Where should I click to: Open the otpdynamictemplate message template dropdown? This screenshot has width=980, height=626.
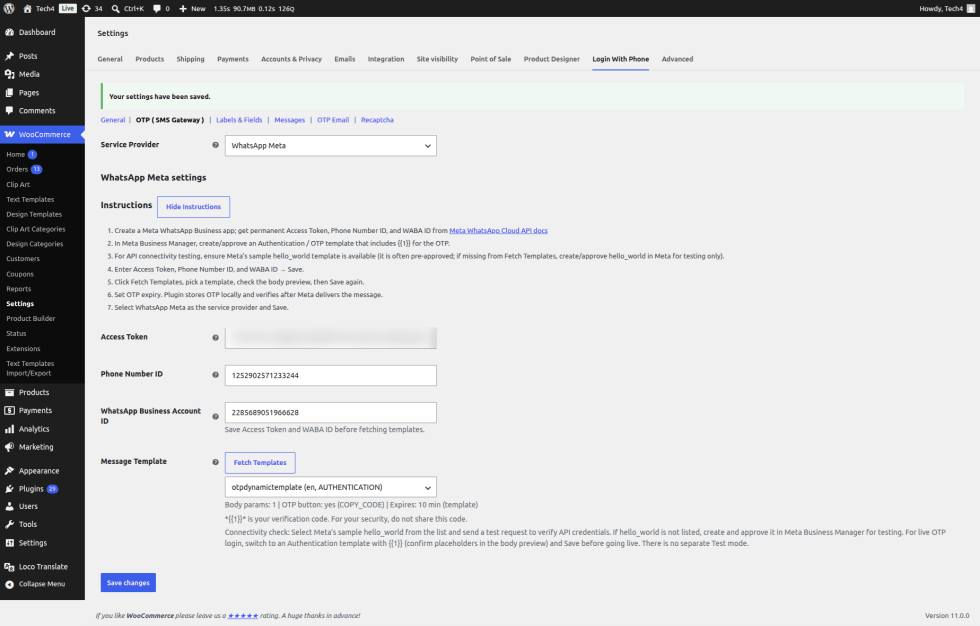[331, 487]
